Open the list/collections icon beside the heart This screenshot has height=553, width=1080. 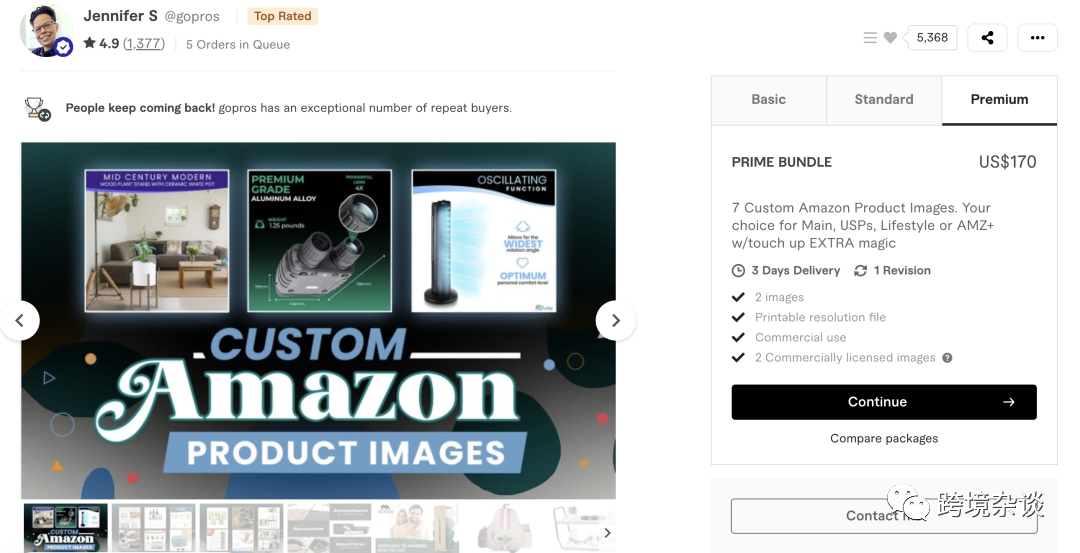point(870,38)
